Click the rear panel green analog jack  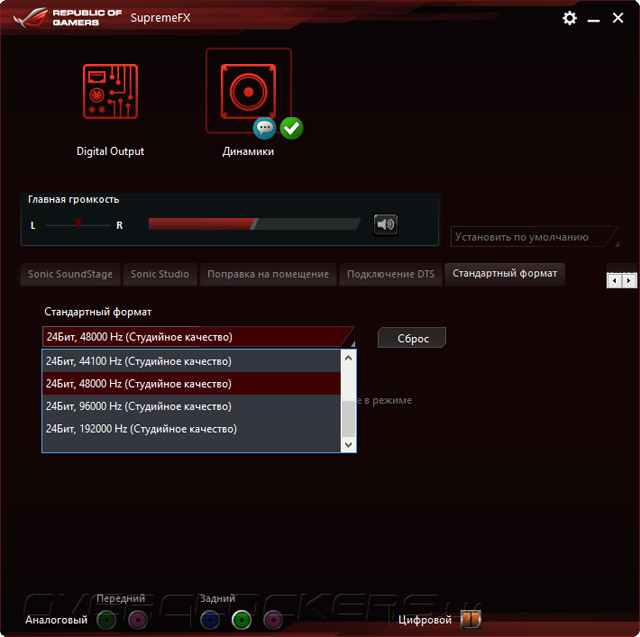tap(241, 620)
